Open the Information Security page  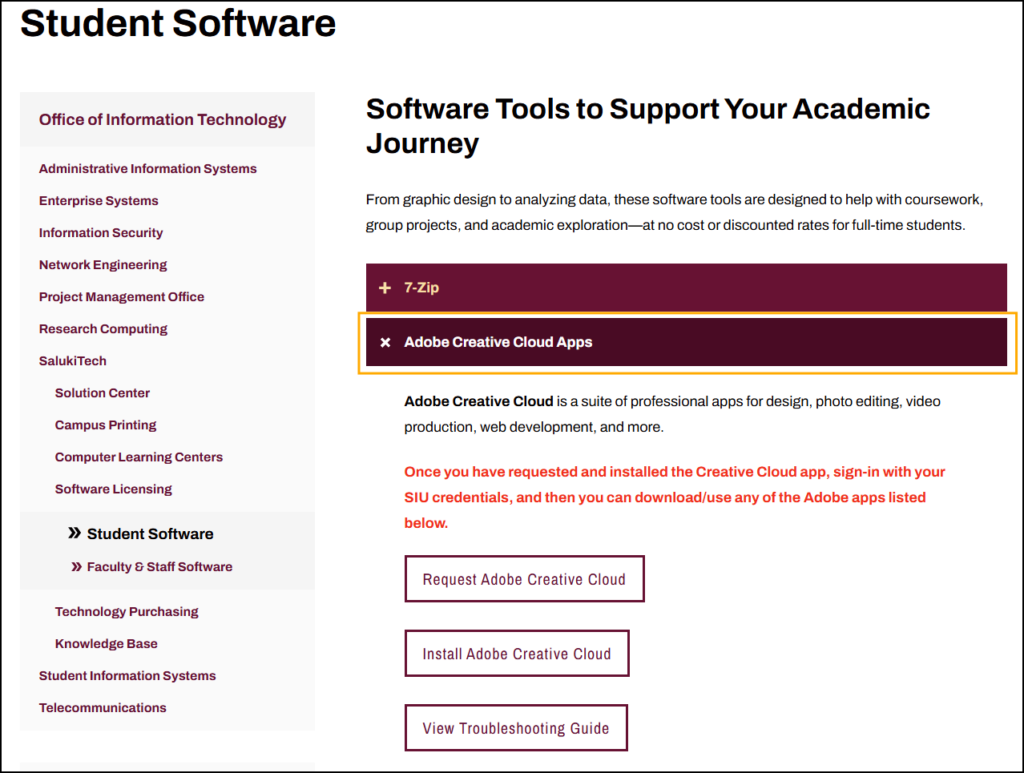pos(100,233)
